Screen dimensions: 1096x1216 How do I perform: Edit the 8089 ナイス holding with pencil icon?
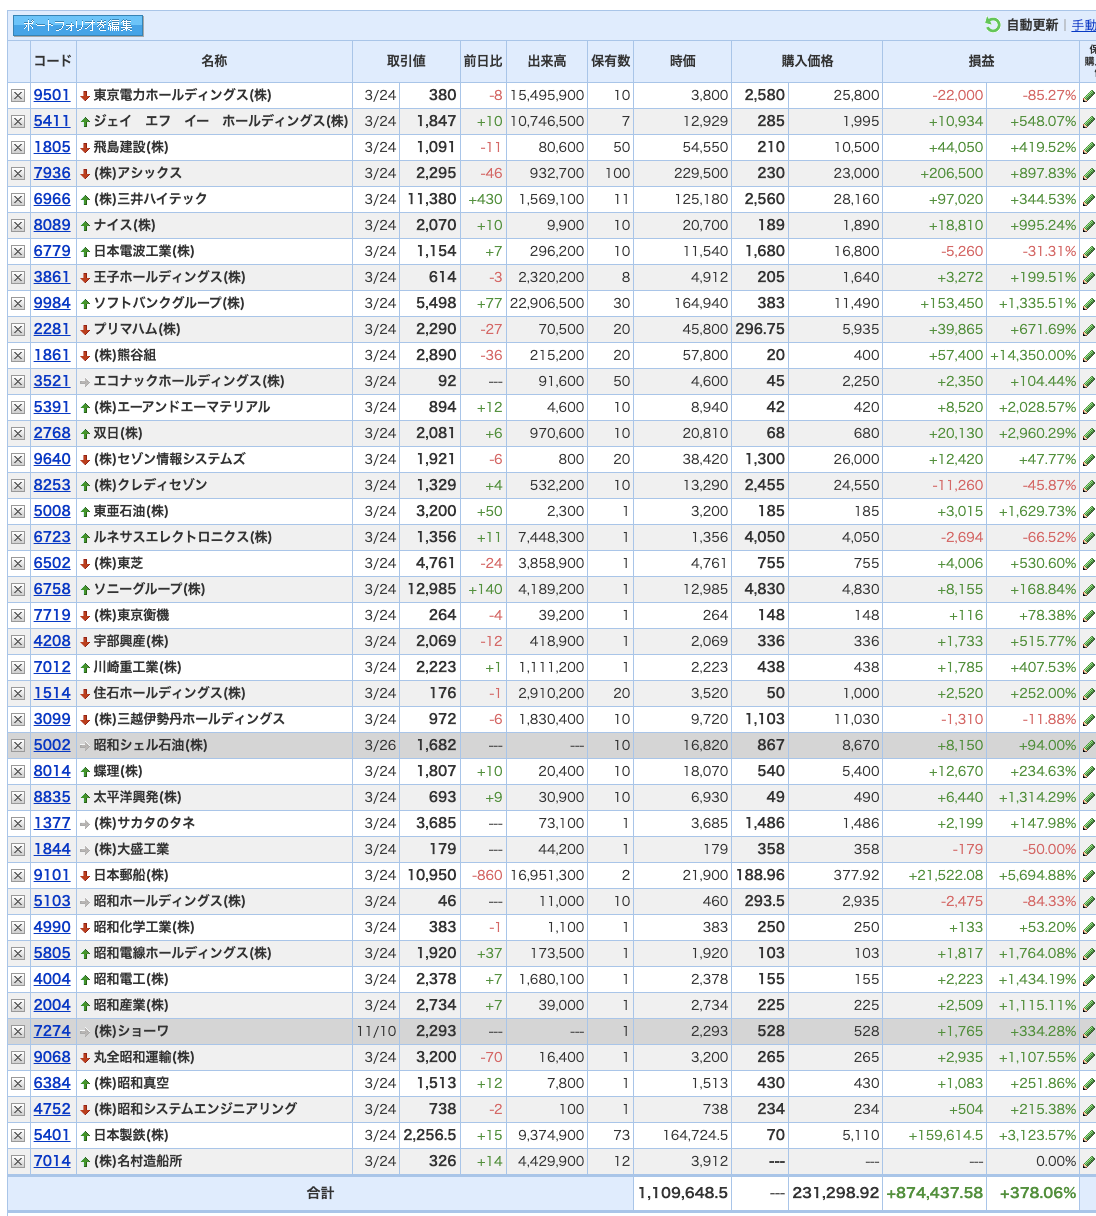point(1089,225)
